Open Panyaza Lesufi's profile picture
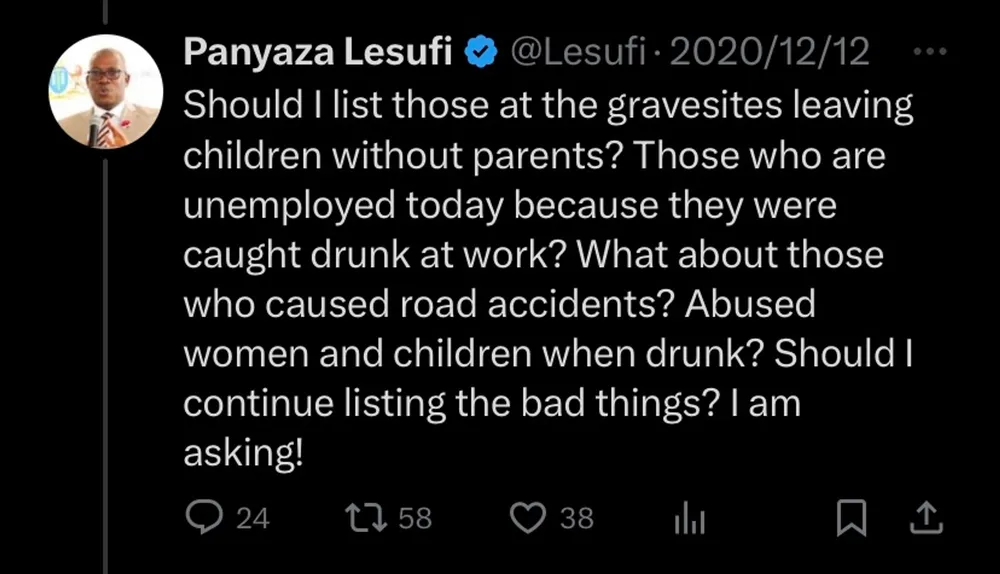Viewport: 1000px width, 574px height. click(106, 91)
